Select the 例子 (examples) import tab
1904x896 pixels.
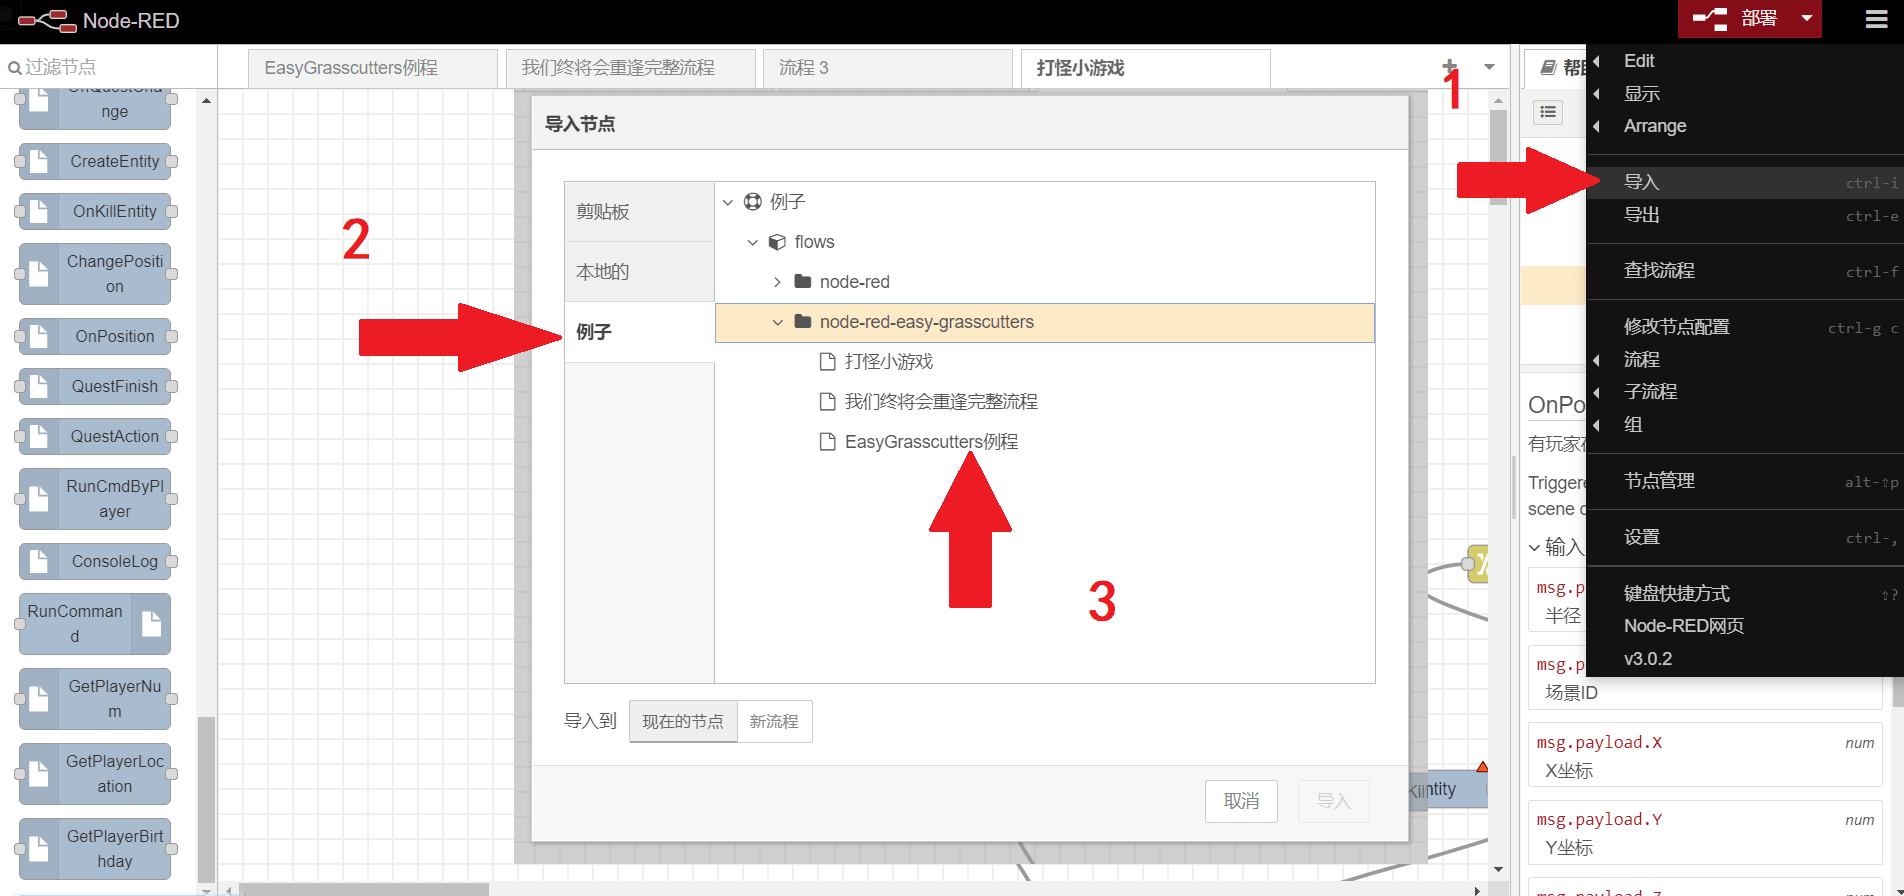click(639, 332)
